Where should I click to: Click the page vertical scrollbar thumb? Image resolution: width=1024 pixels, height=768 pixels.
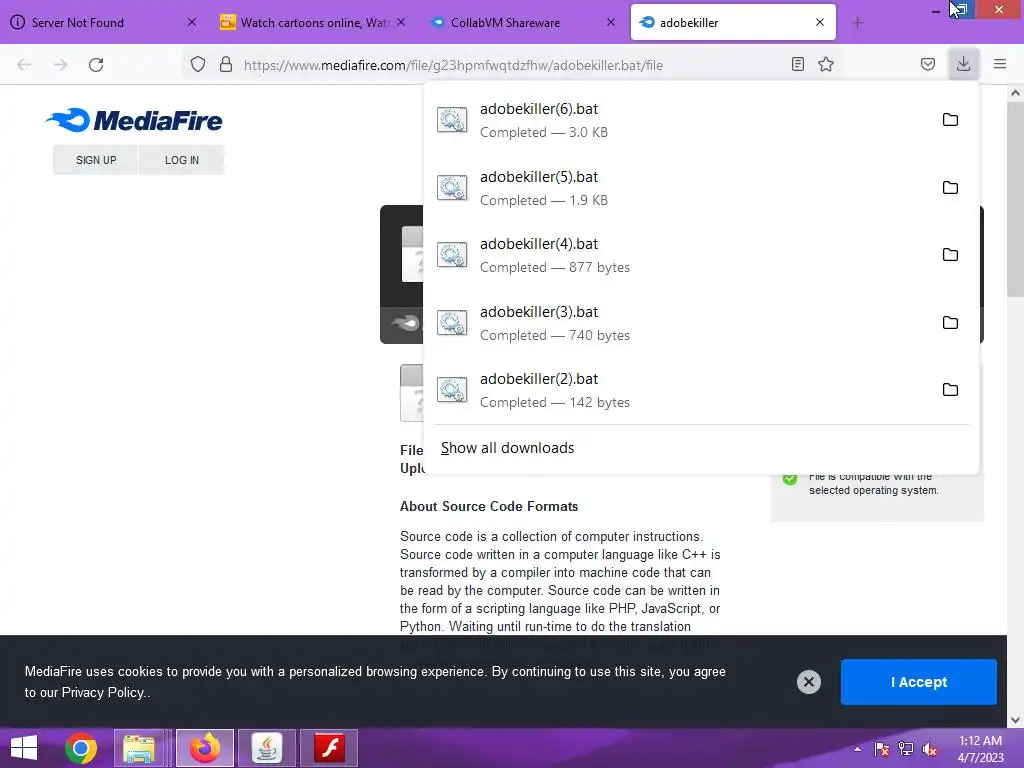1015,199
